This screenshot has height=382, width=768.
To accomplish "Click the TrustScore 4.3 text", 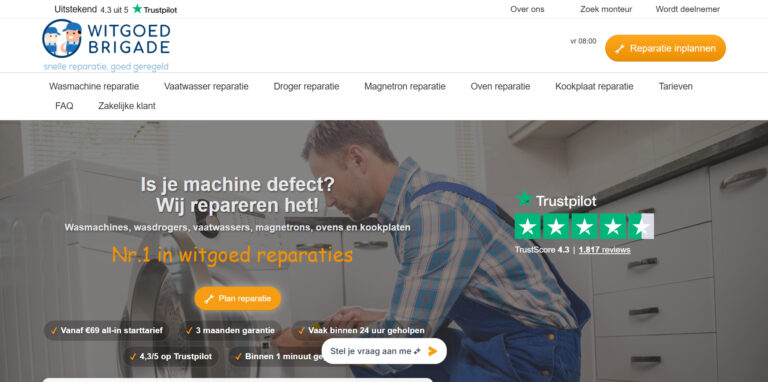I will [x=542, y=250].
